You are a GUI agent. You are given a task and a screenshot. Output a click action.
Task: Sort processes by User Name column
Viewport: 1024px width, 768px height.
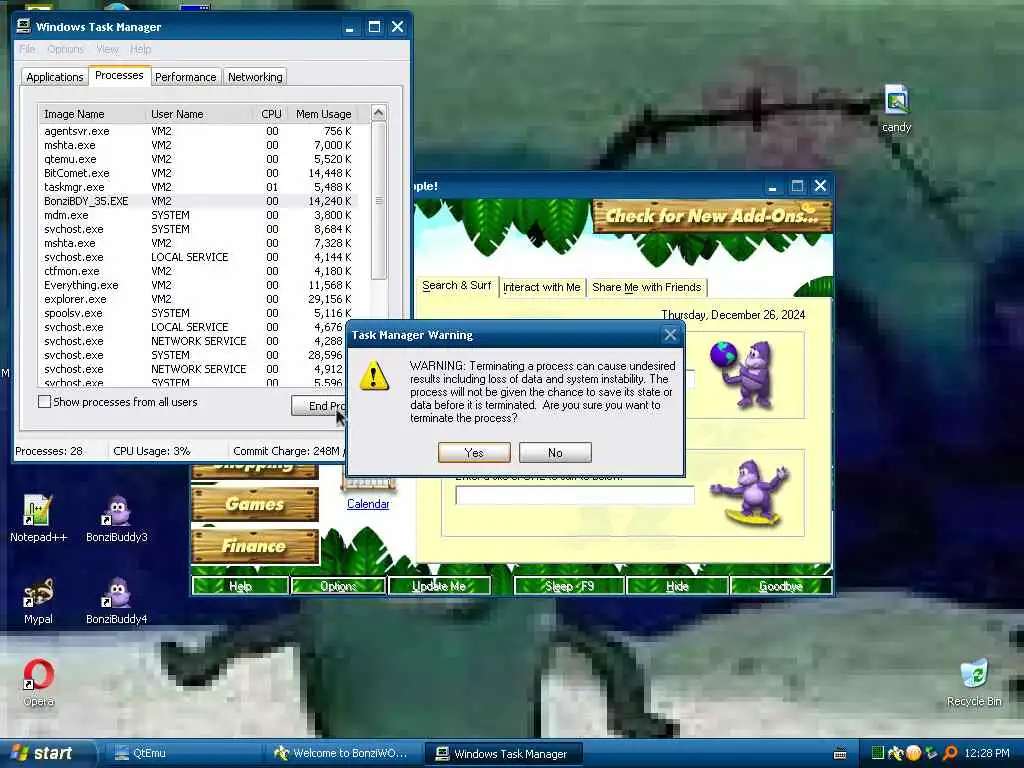(x=199, y=114)
